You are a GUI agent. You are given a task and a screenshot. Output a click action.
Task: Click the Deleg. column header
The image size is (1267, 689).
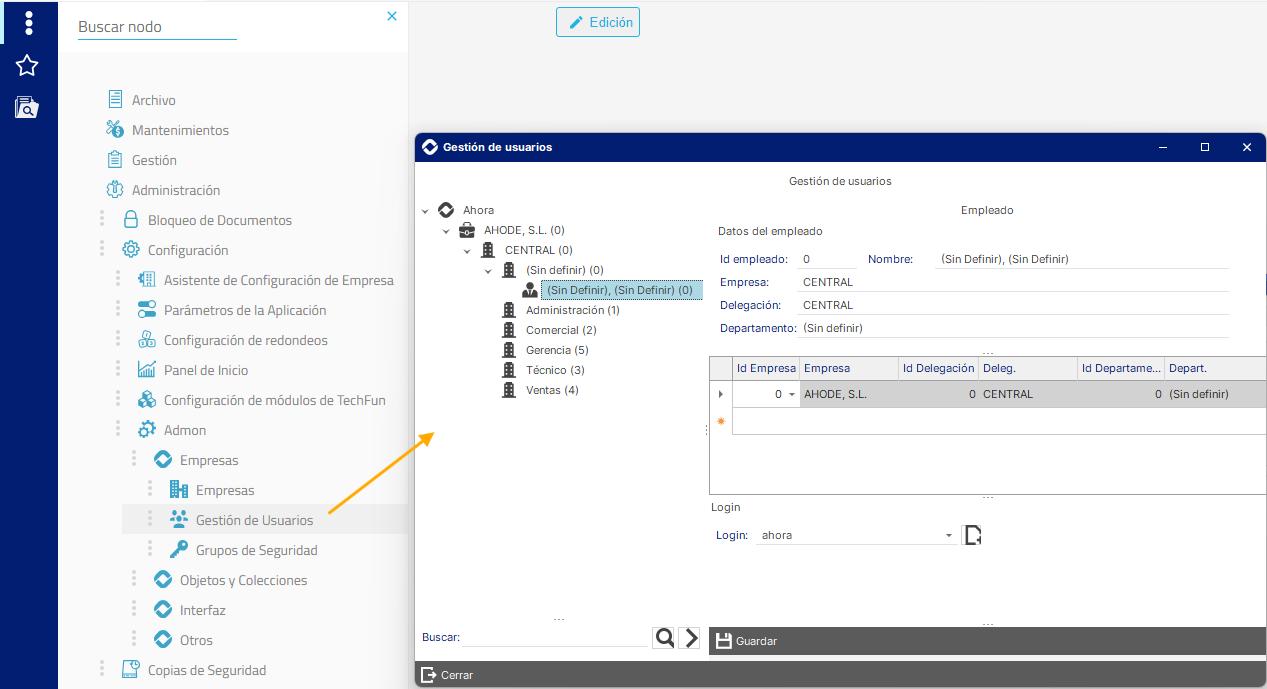[1028, 368]
